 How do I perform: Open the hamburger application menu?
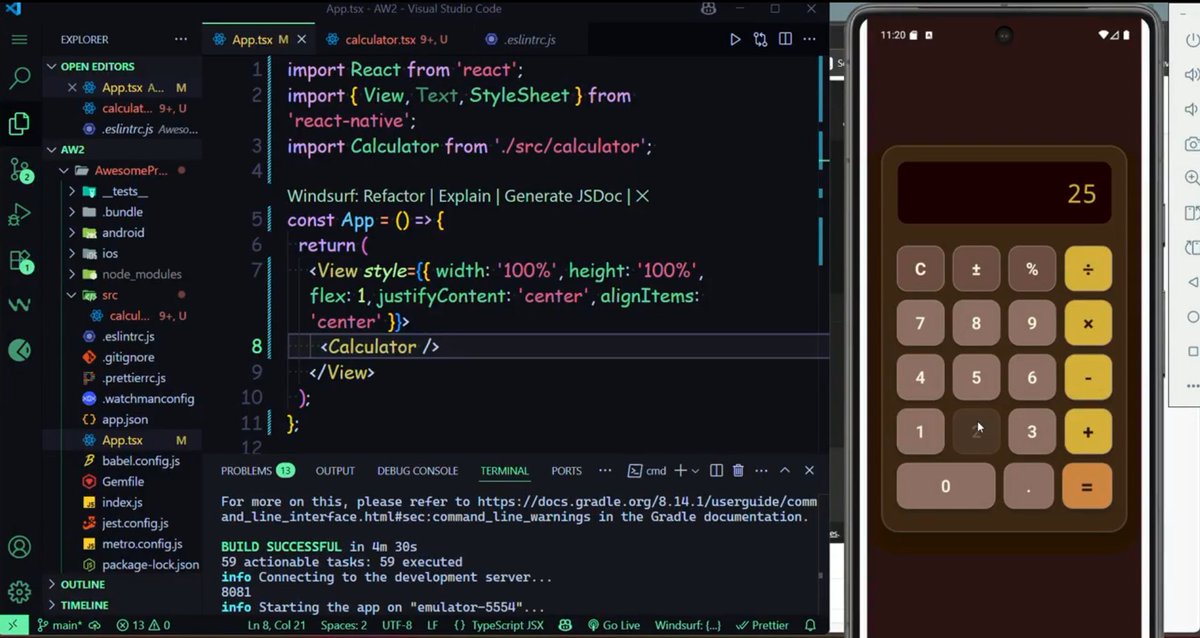(x=19, y=40)
